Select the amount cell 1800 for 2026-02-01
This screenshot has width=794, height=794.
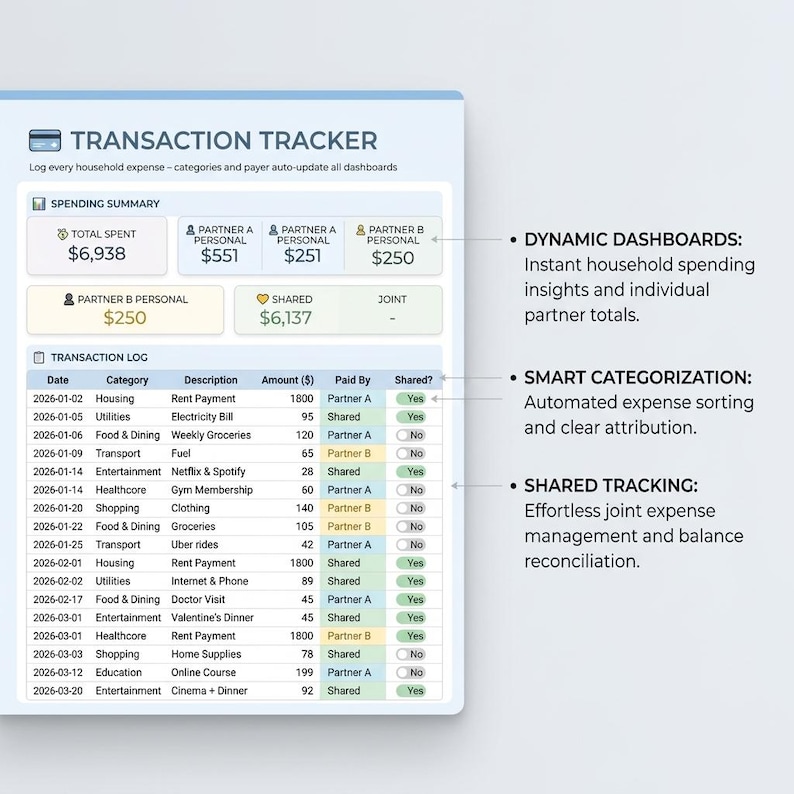302,563
